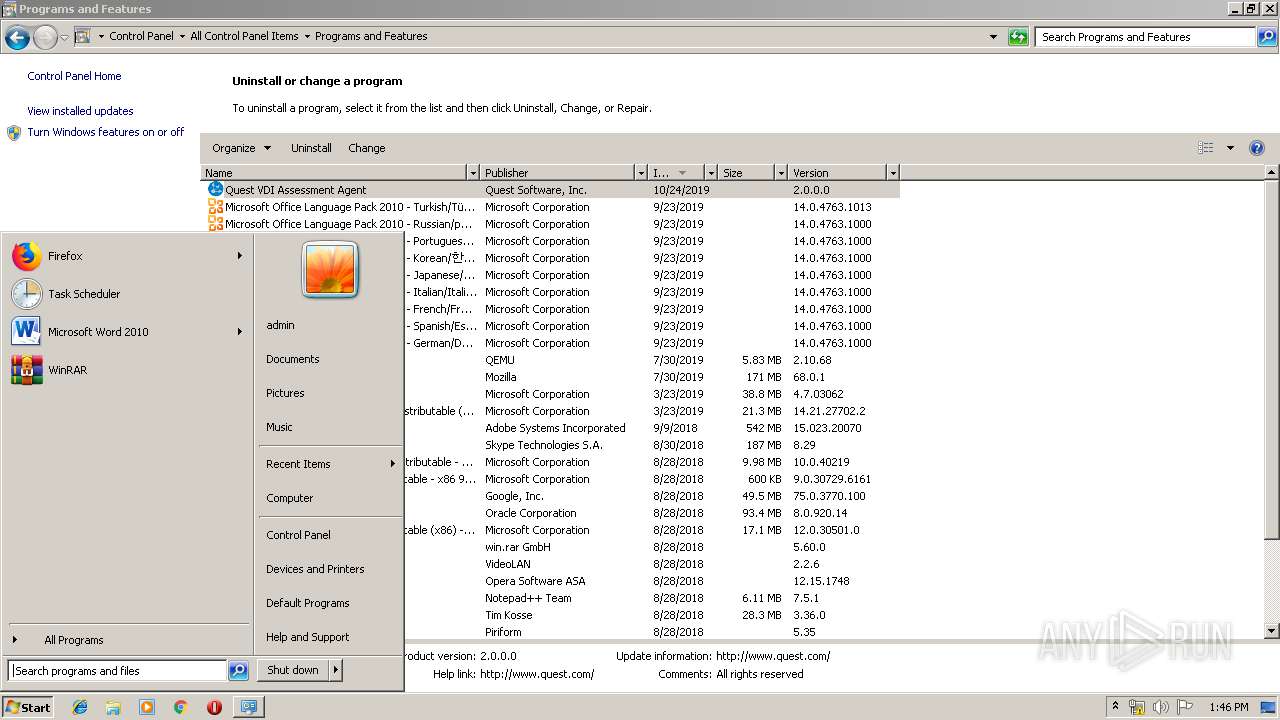Change view using the view icon

click(1206, 148)
